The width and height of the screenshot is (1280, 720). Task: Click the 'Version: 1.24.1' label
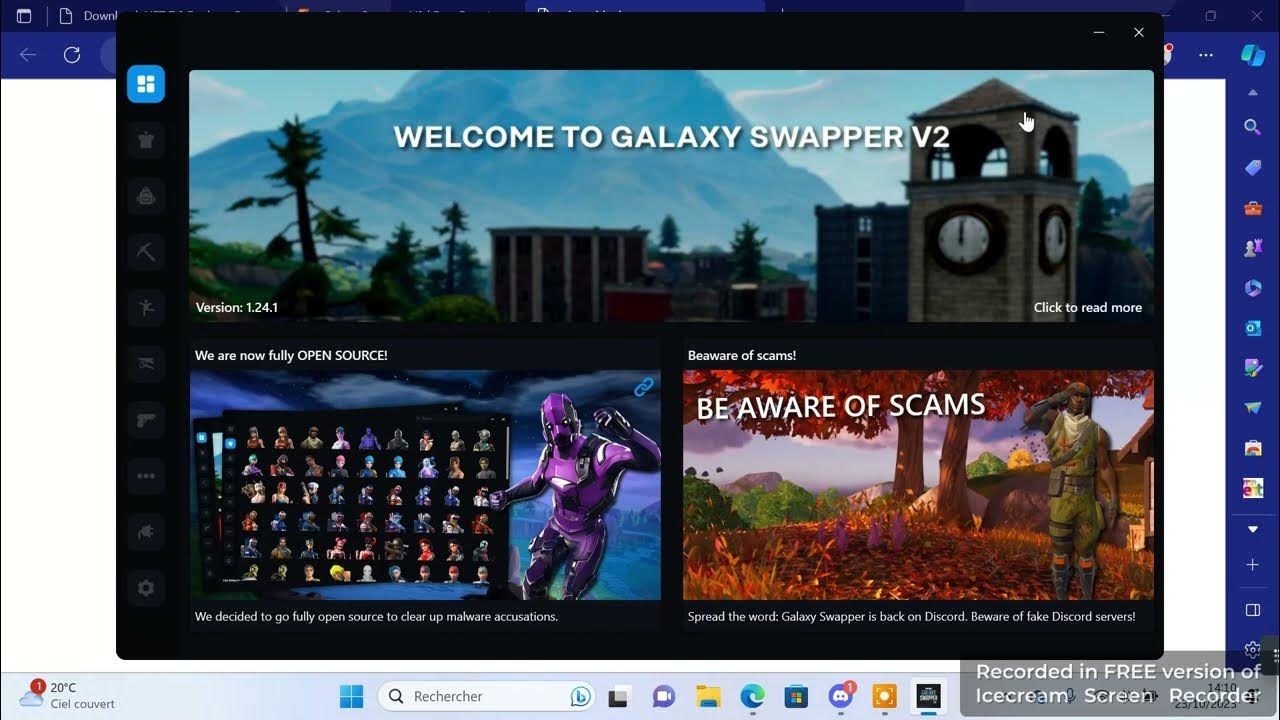coord(237,307)
